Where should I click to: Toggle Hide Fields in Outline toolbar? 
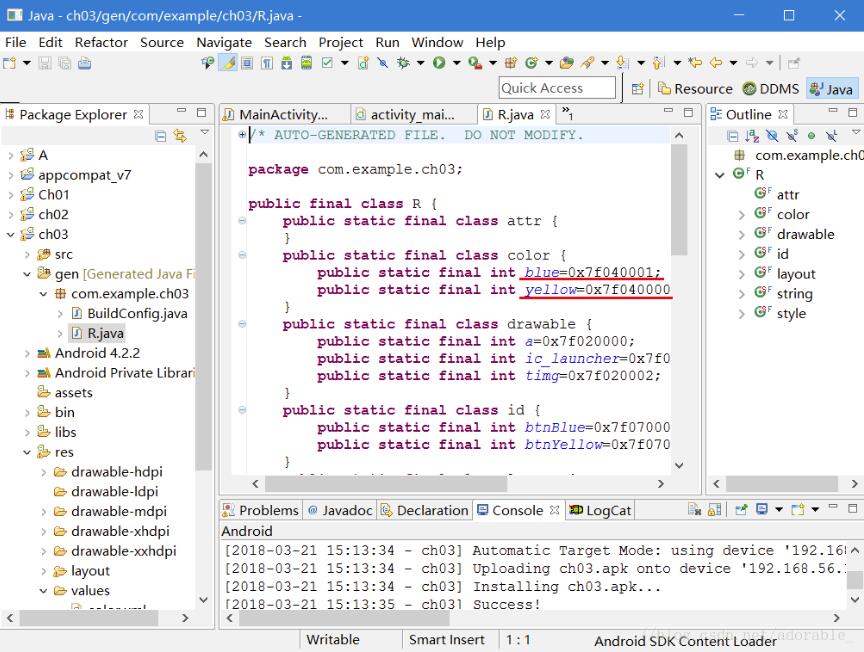[x=773, y=136]
